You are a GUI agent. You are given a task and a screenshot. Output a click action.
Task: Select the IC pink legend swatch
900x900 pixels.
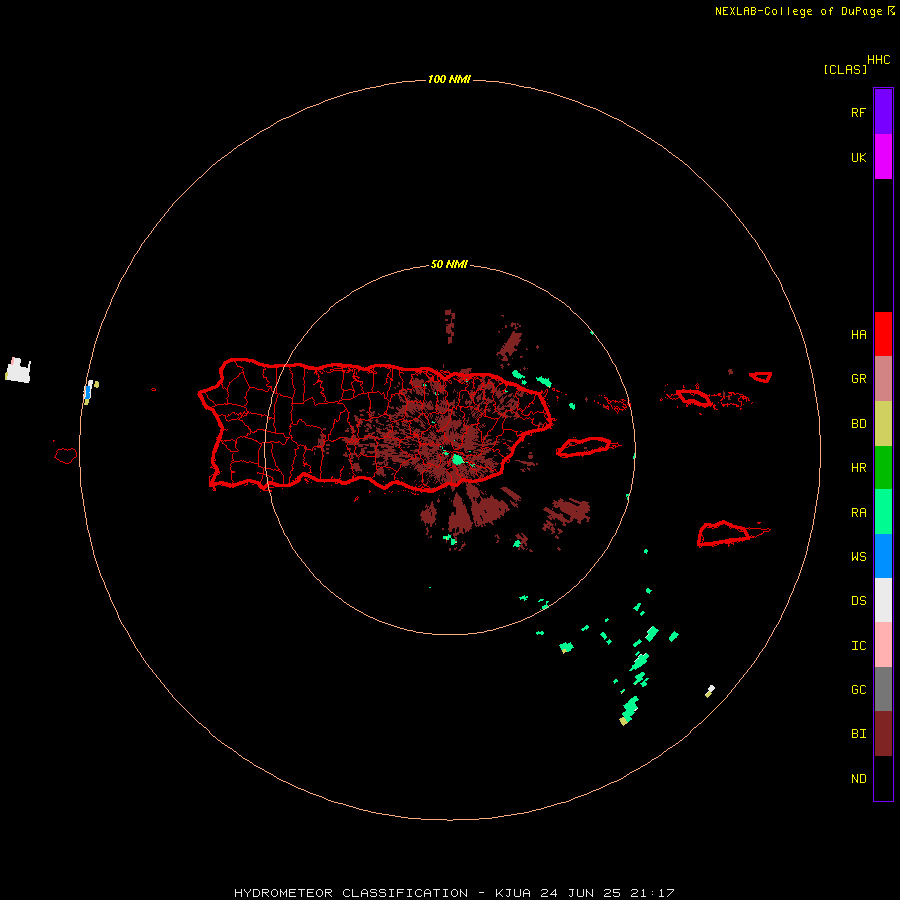(883, 645)
